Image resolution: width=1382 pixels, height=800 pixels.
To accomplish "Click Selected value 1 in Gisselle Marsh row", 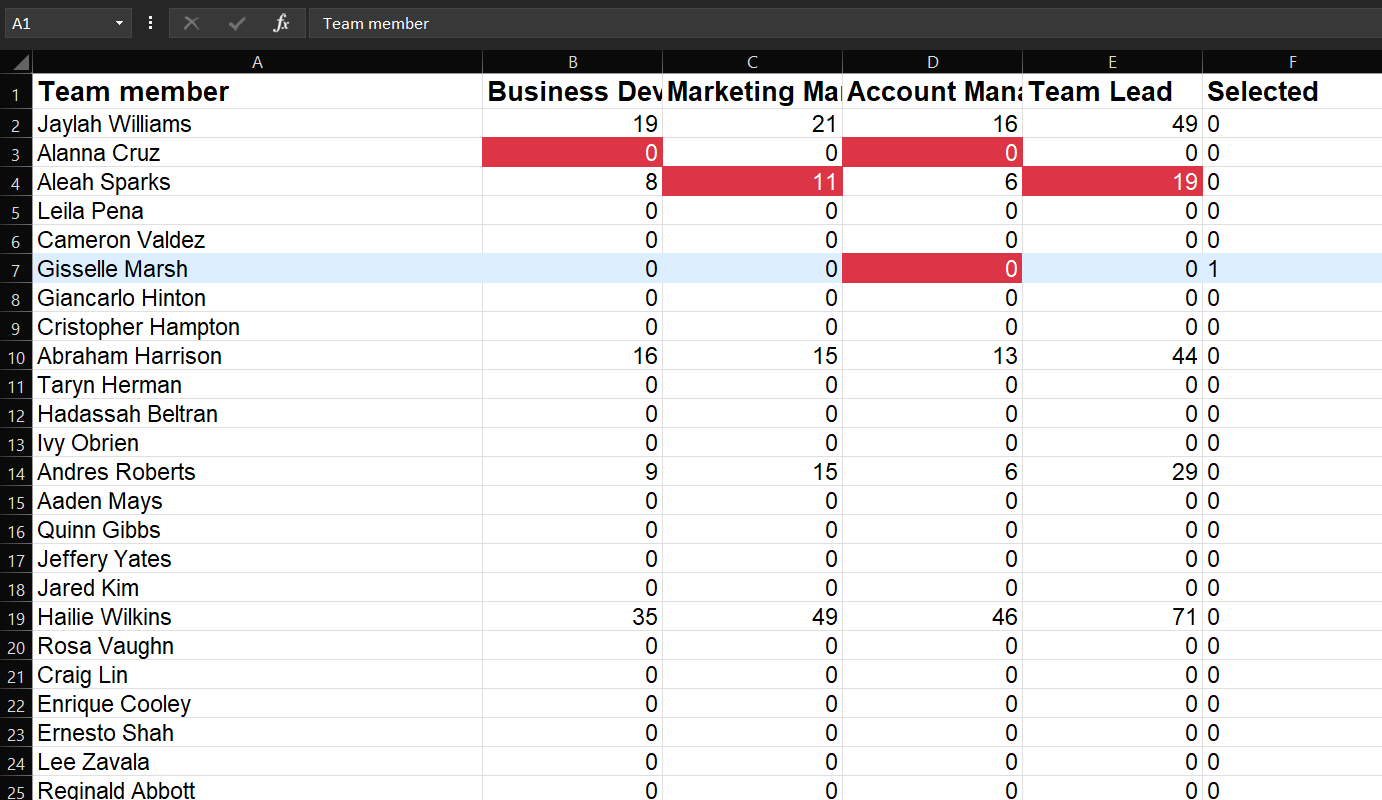I will point(1292,269).
